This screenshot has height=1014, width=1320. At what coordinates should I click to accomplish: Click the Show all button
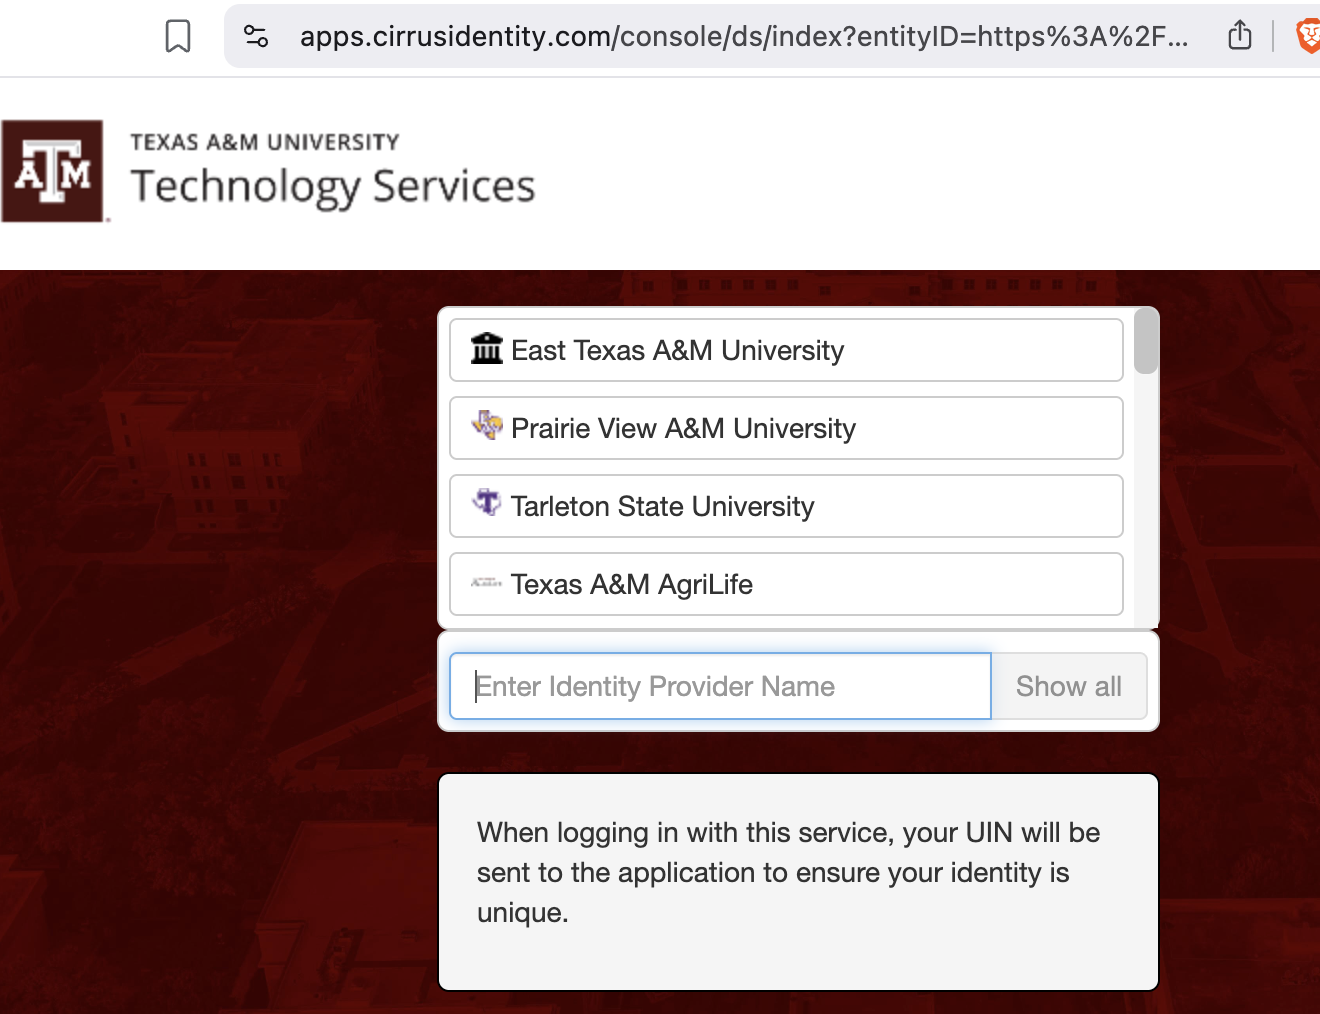[x=1068, y=686]
